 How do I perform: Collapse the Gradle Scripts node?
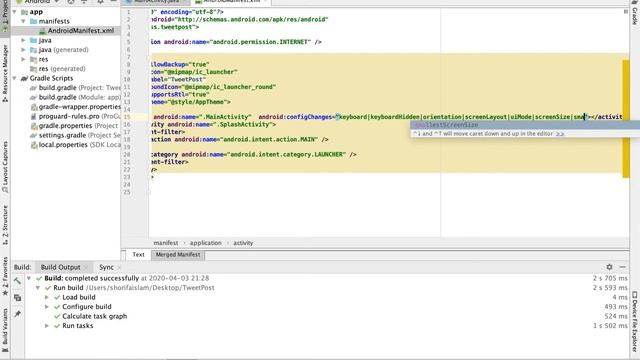[x=15, y=78]
